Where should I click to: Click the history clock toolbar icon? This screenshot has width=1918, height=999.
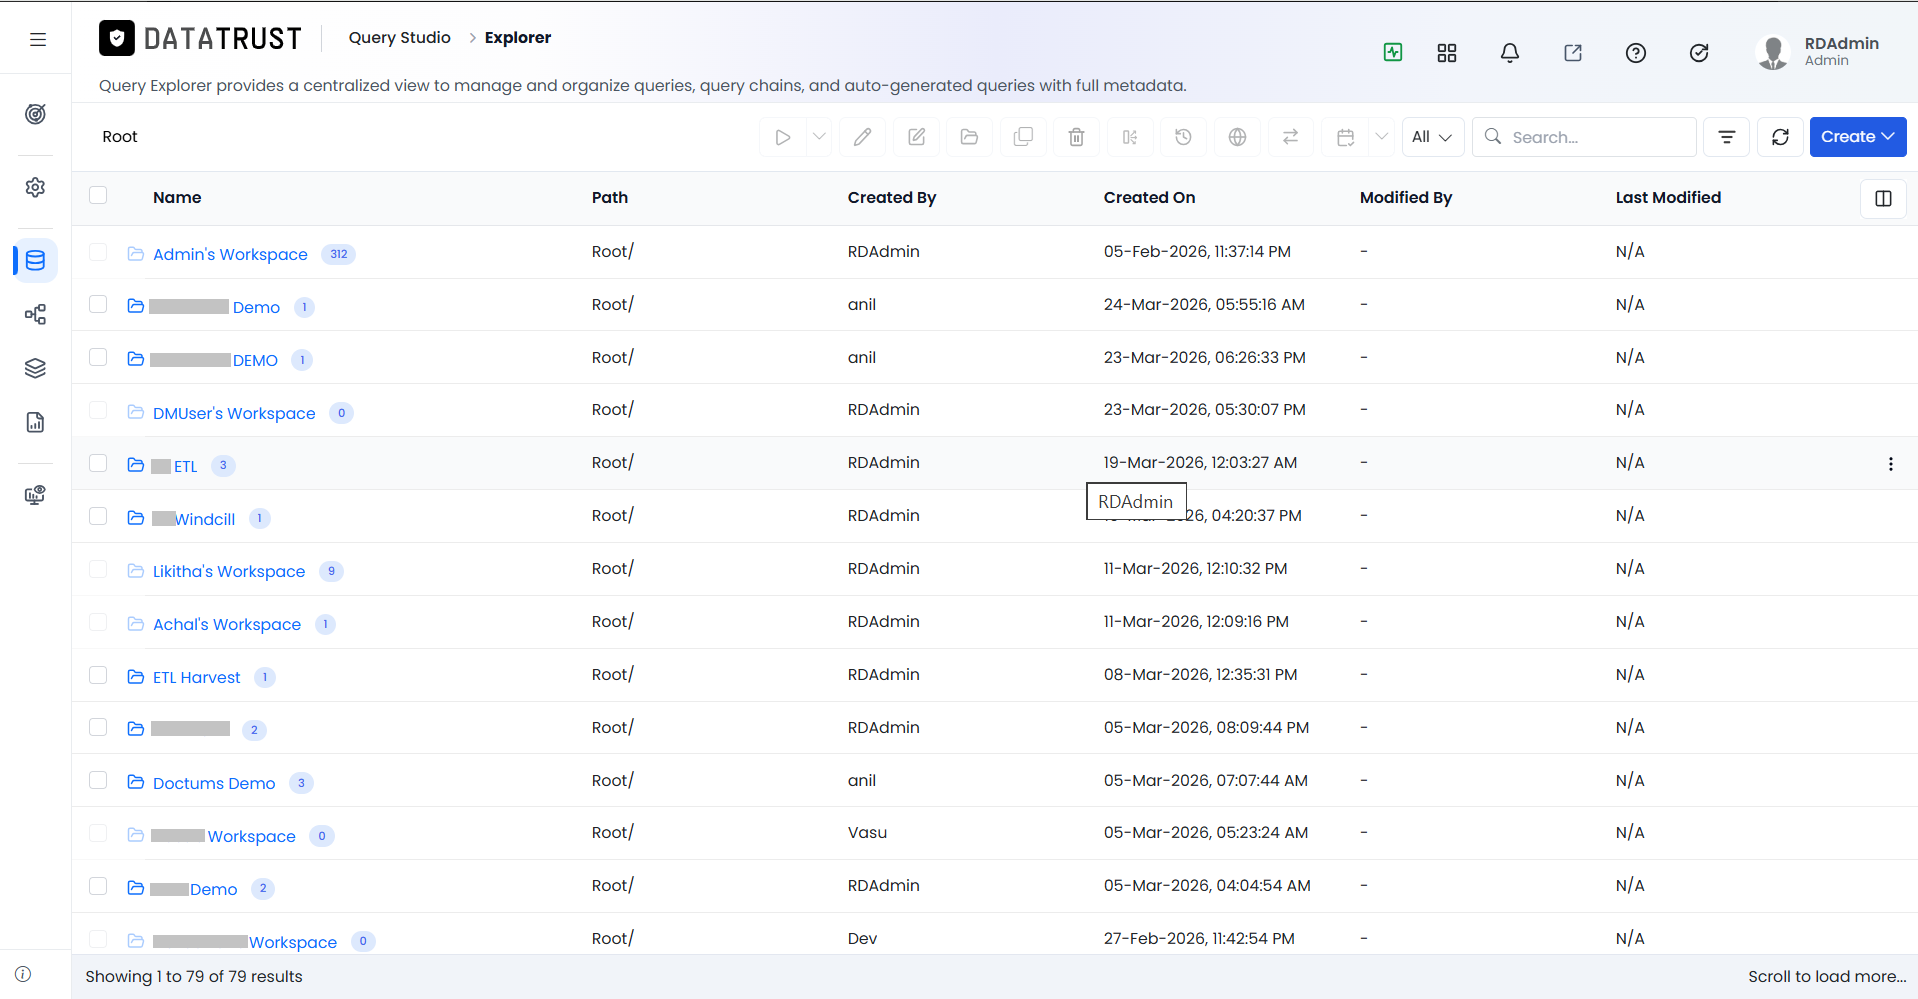click(x=1183, y=137)
